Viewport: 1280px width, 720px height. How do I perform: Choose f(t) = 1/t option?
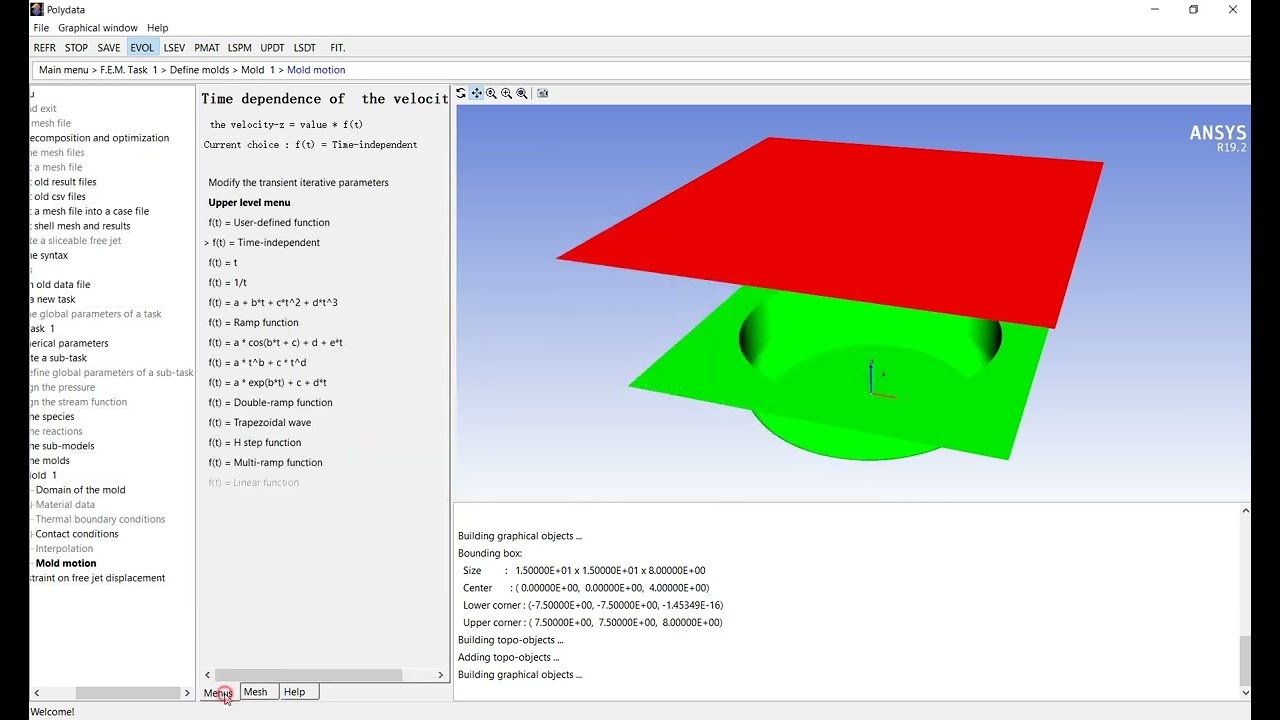tap(228, 283)
